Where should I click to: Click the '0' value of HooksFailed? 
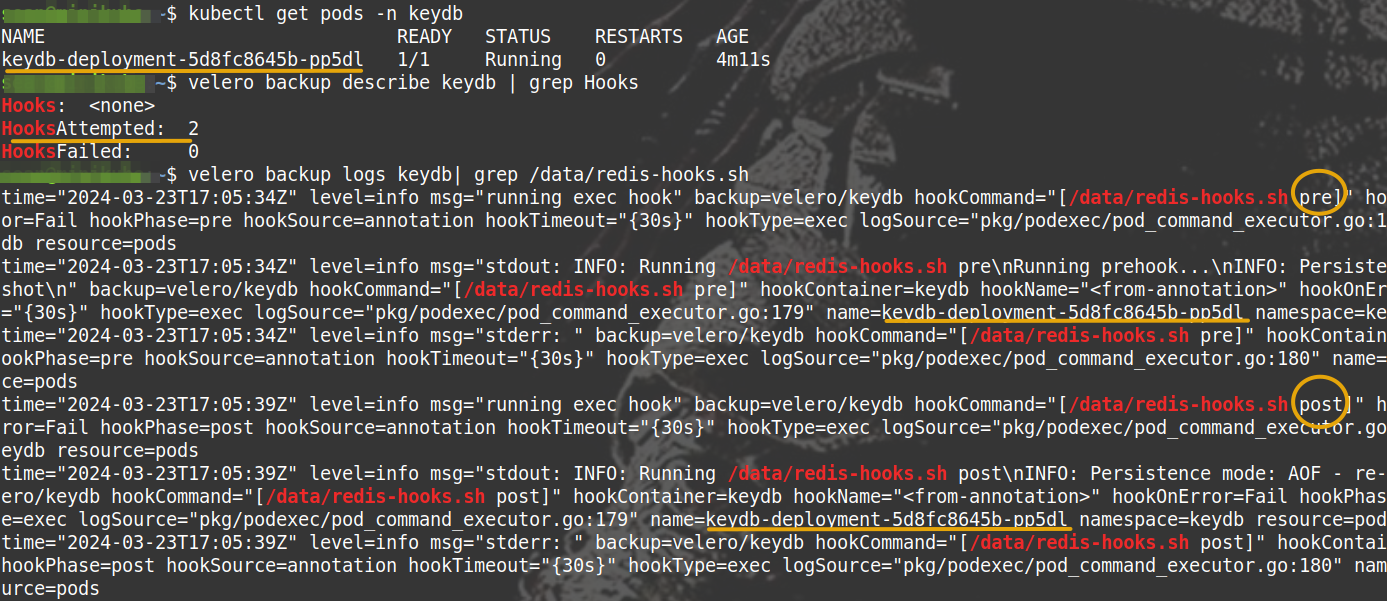[x=193, y=152]
